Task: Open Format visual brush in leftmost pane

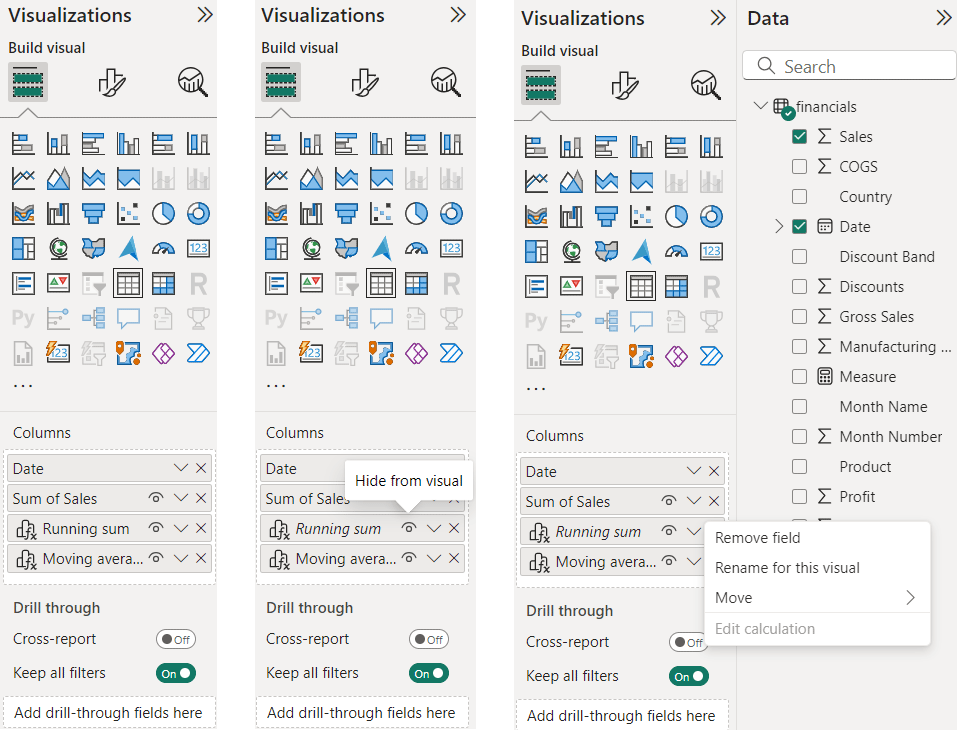Action: click(x=112, y=82)
